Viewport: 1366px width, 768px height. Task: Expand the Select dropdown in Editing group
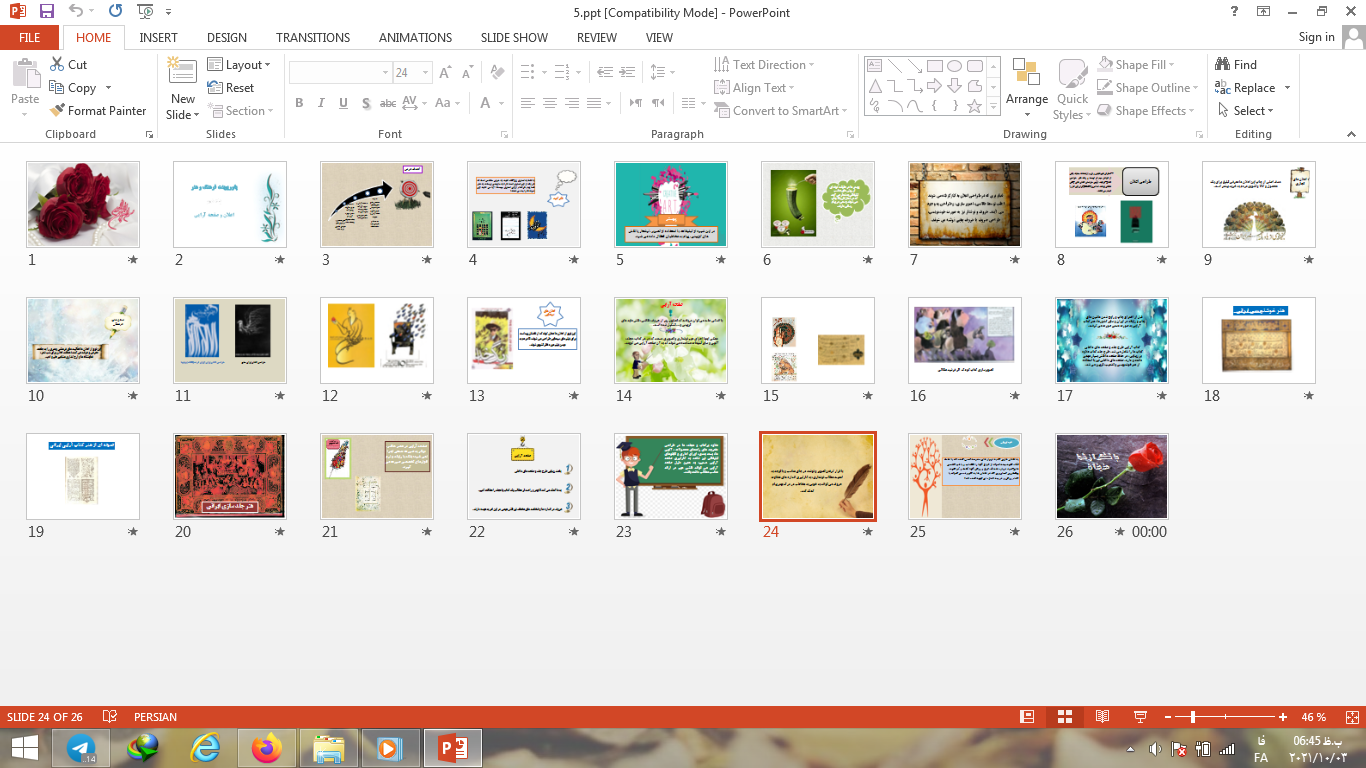coord(1246,111)
